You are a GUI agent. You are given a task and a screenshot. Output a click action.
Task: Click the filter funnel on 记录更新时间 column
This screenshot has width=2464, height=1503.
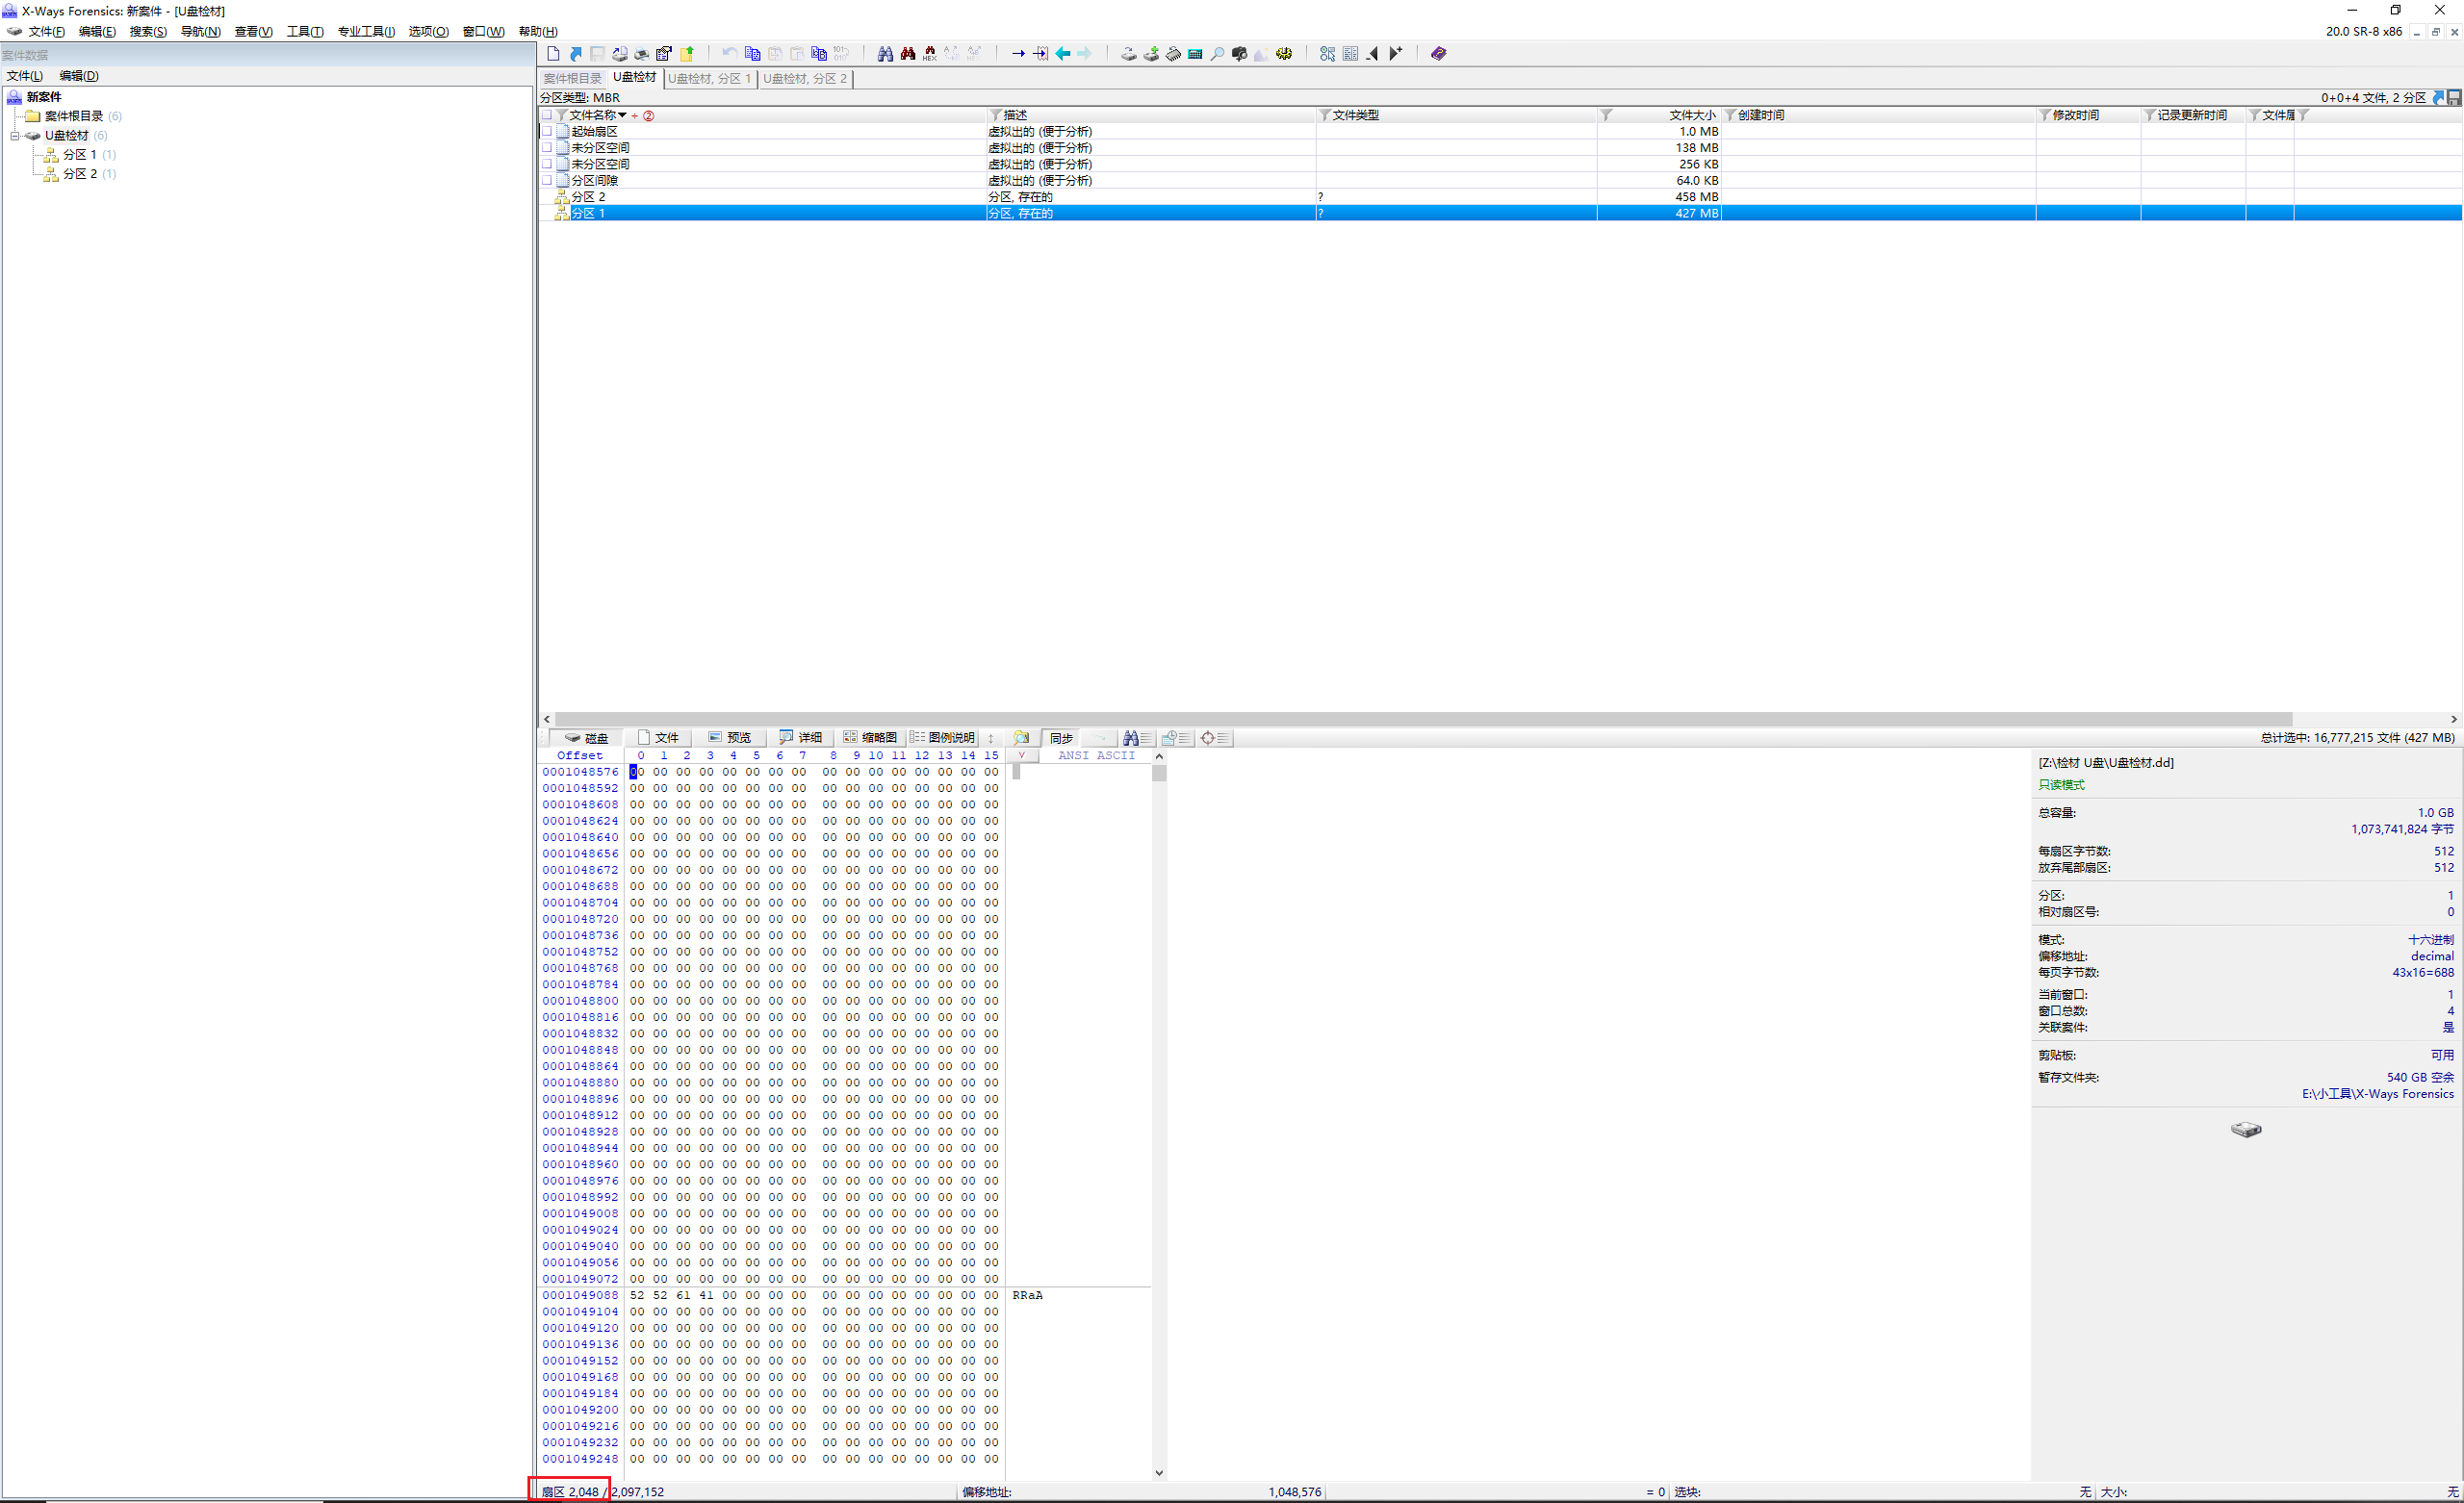coord(2150,115)
